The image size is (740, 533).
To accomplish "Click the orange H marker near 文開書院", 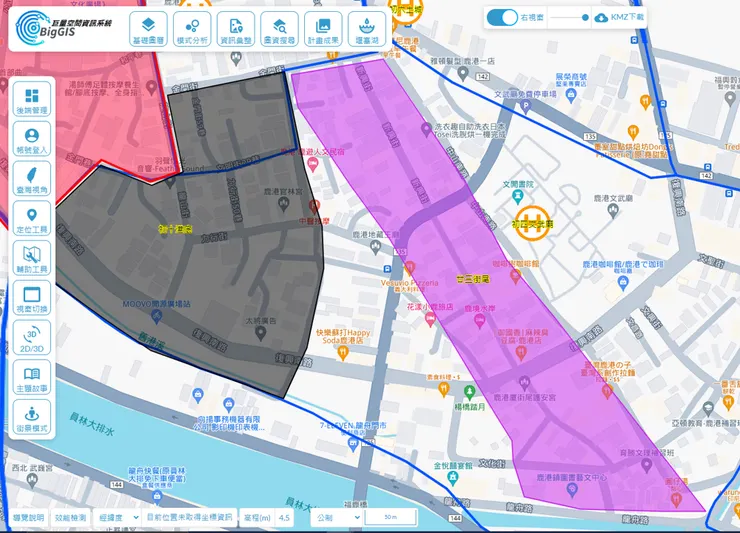I will pos(532,224).
